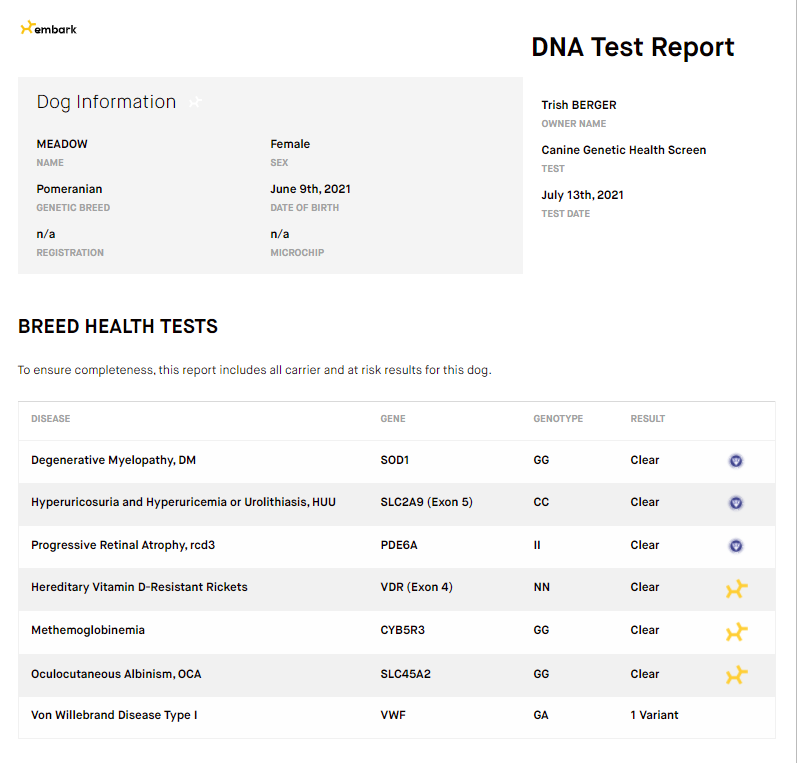Click the badge icon on Hyperuricosuria HUU row
The image size is (798, 763).
tap(735, 503)
